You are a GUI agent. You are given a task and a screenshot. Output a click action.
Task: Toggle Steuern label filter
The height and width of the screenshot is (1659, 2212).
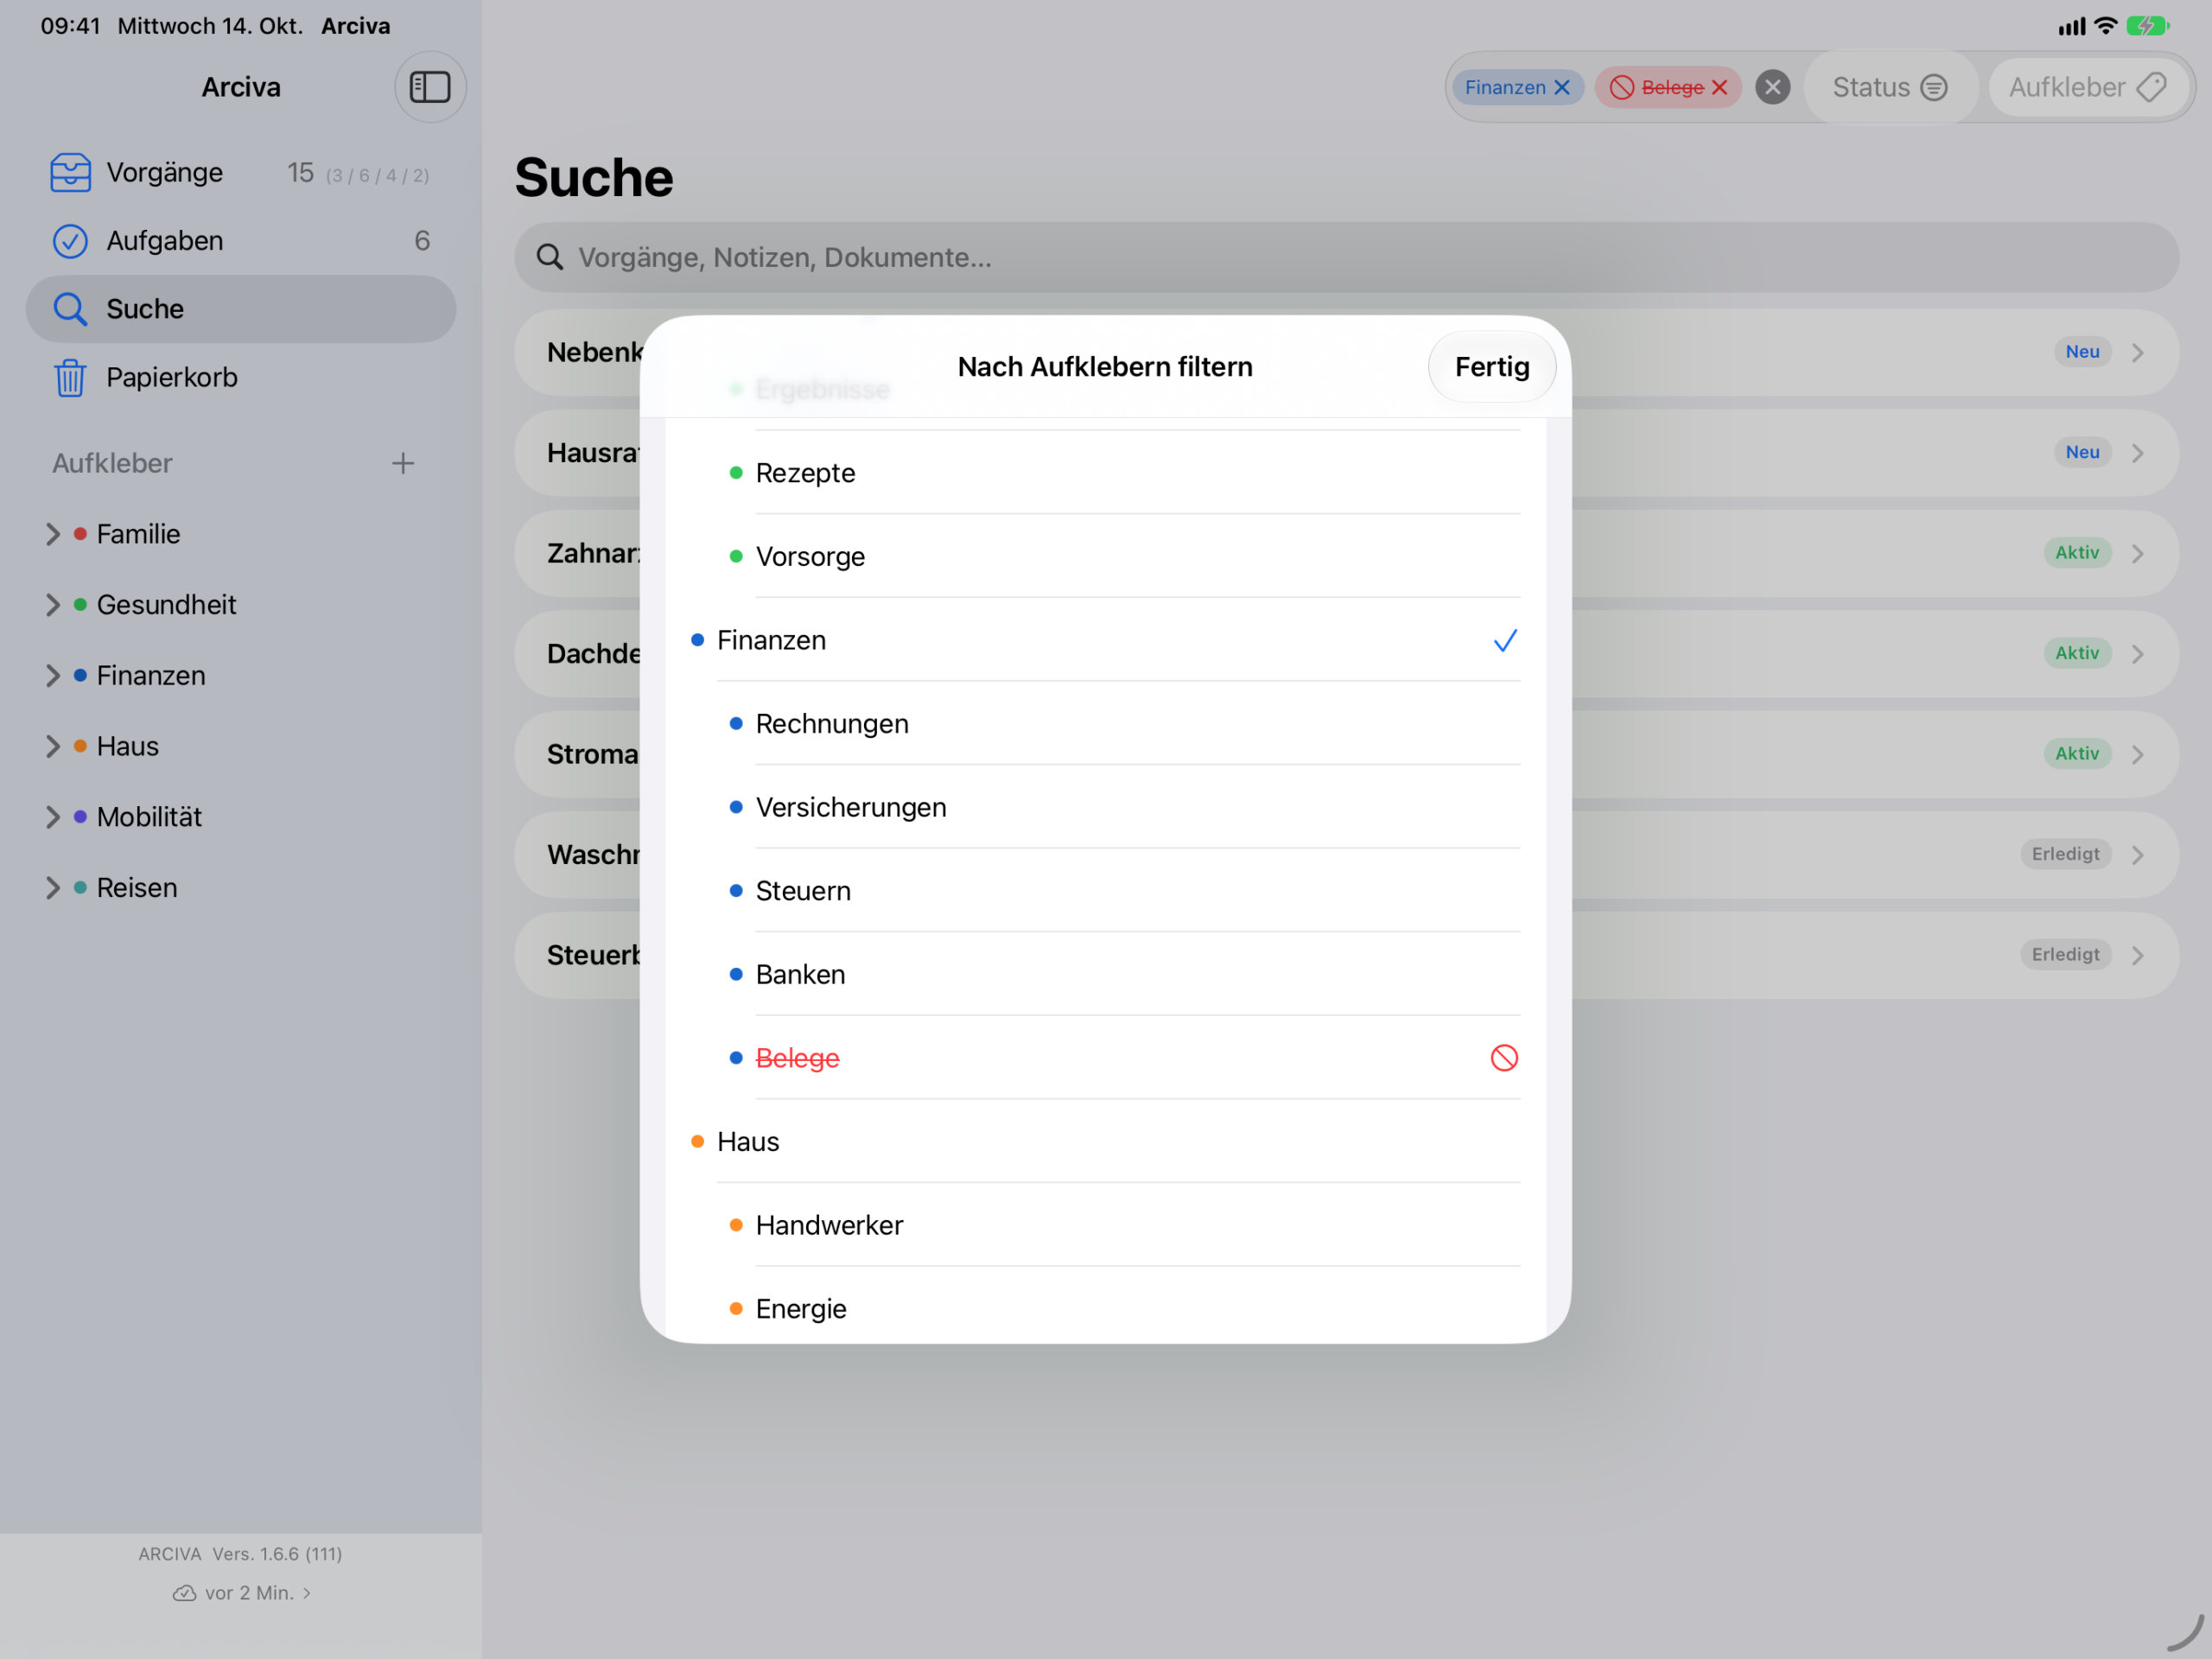click(x=1106, y=890)
